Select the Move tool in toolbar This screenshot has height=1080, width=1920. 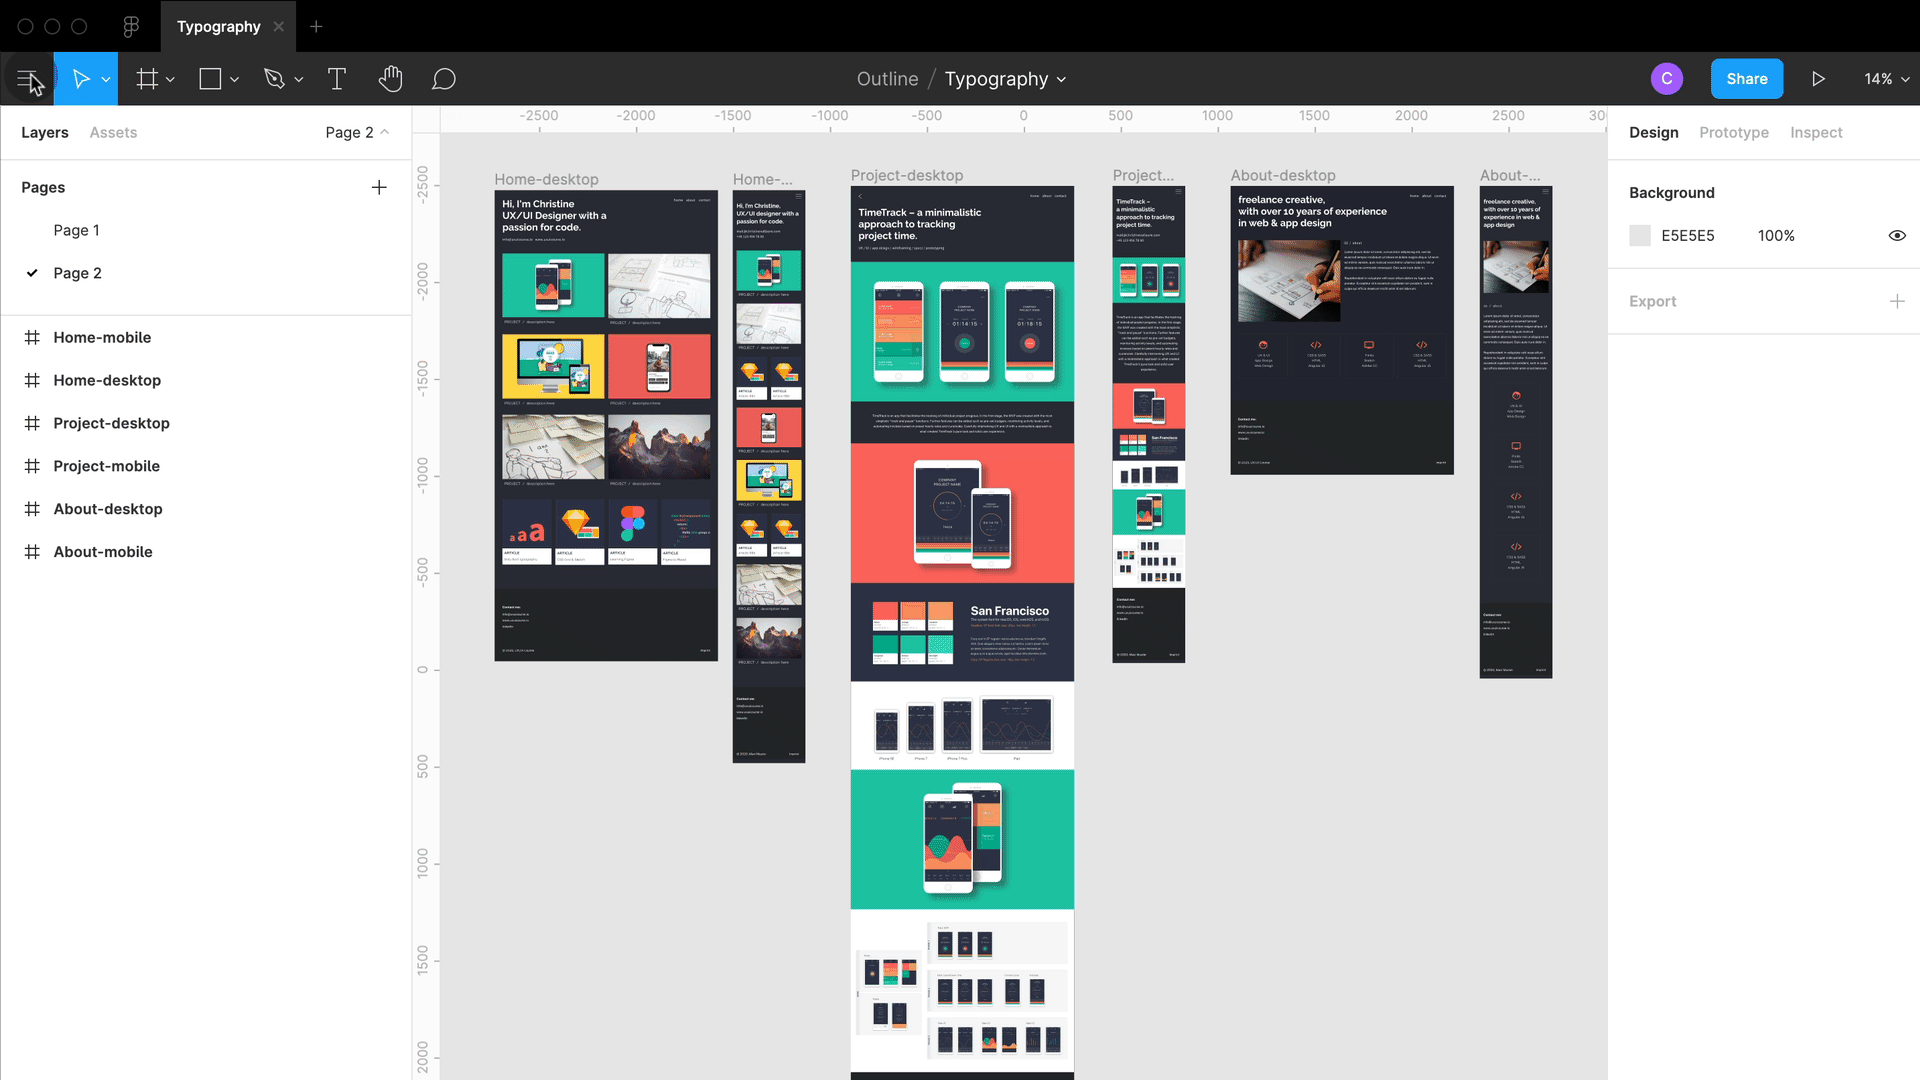point(84,79)
